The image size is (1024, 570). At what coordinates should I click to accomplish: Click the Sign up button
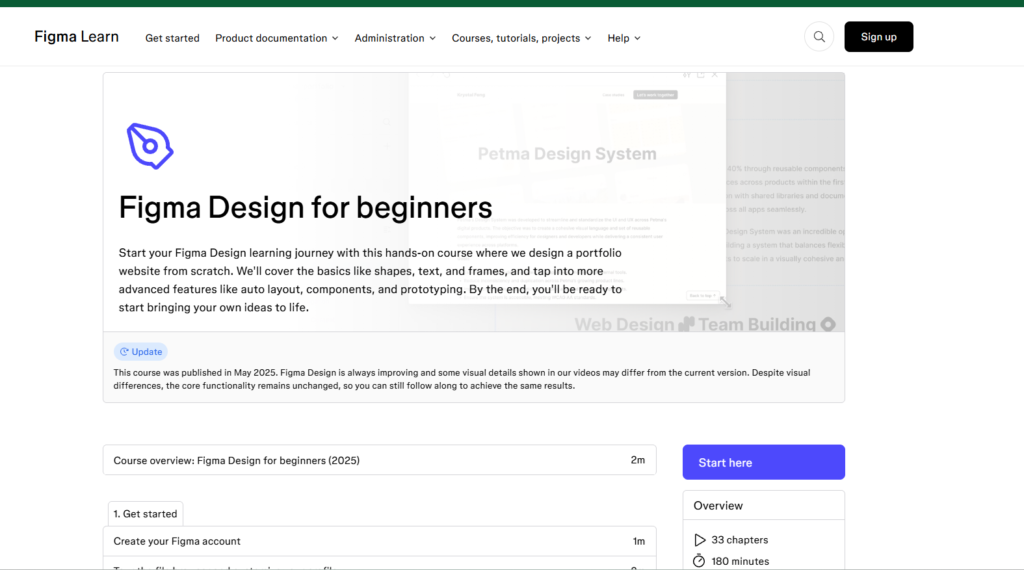pos(878,37)
